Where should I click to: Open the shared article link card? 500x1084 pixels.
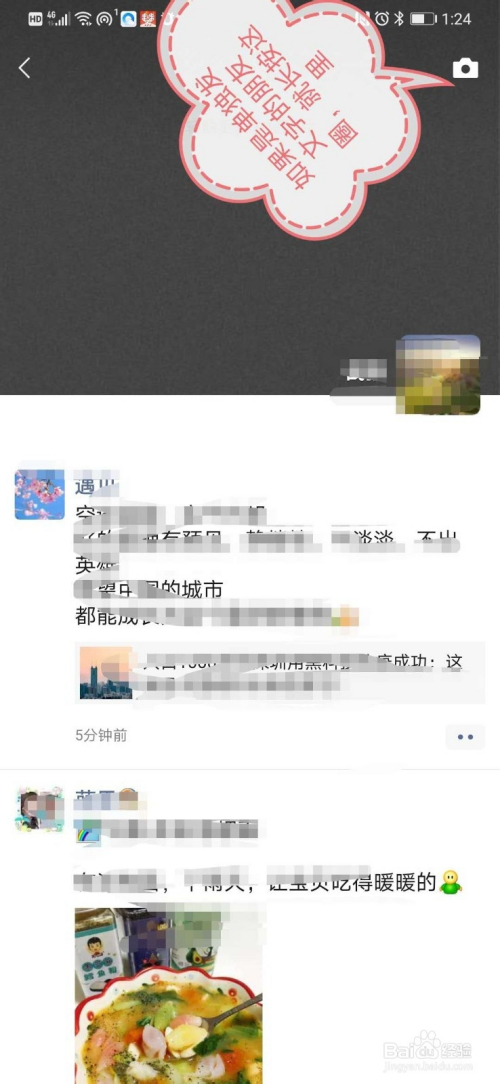coord(280,673)
